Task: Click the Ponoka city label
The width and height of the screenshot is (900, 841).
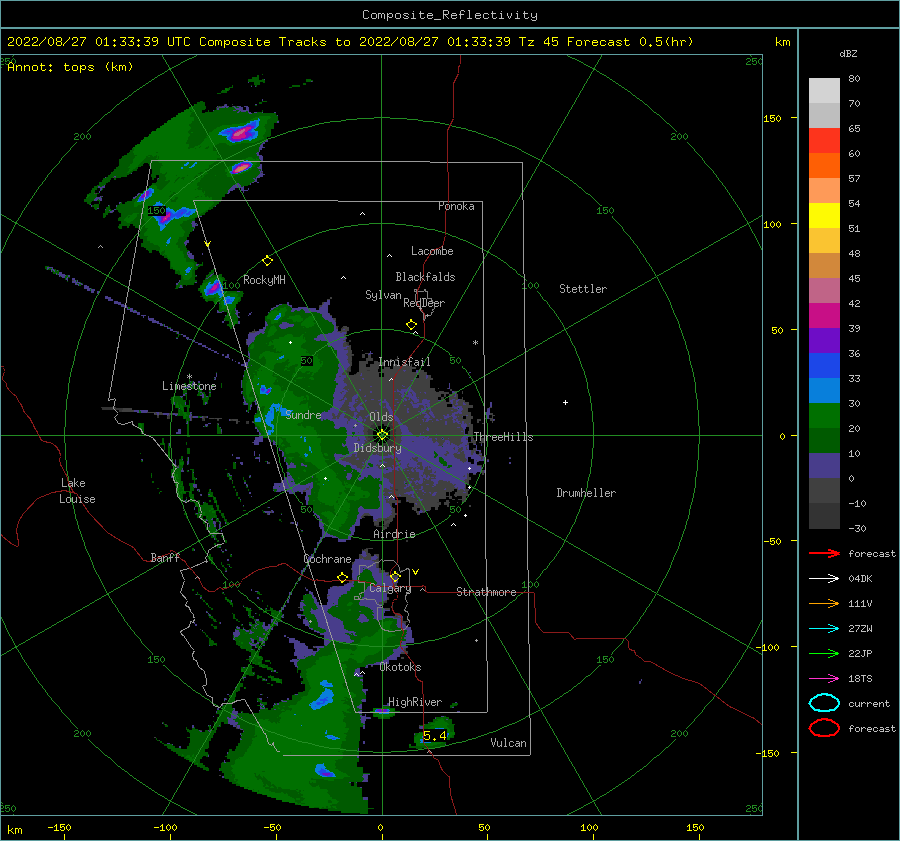Action: [x=456, y=206]
